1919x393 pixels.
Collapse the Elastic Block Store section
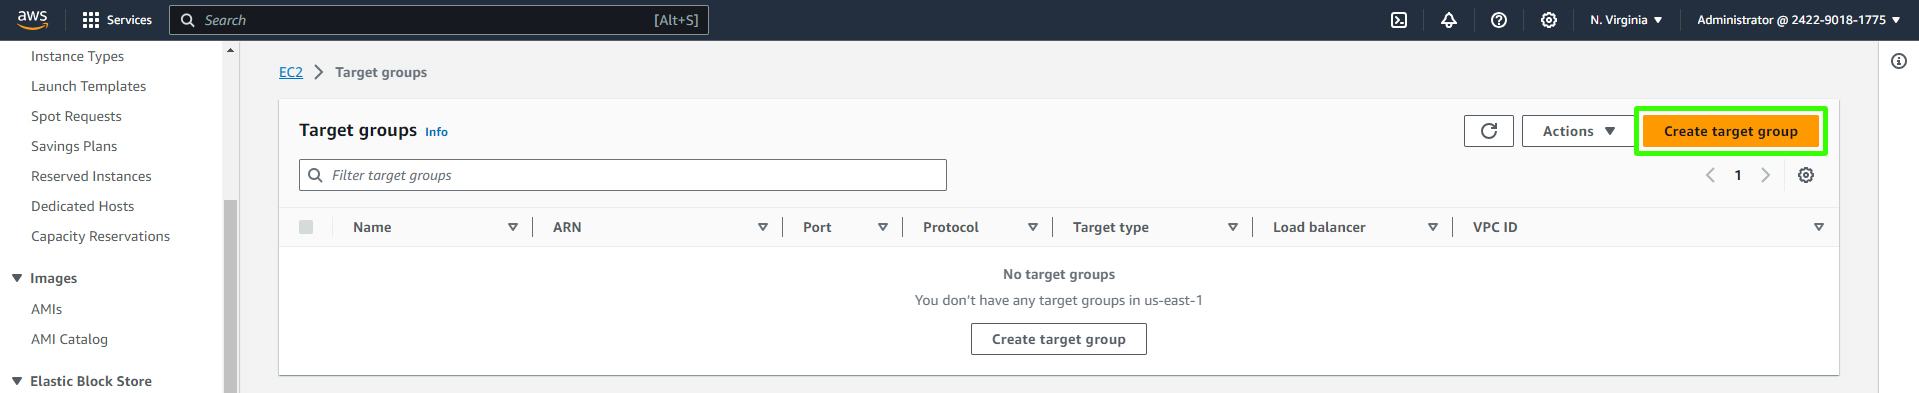click(17, 381)
